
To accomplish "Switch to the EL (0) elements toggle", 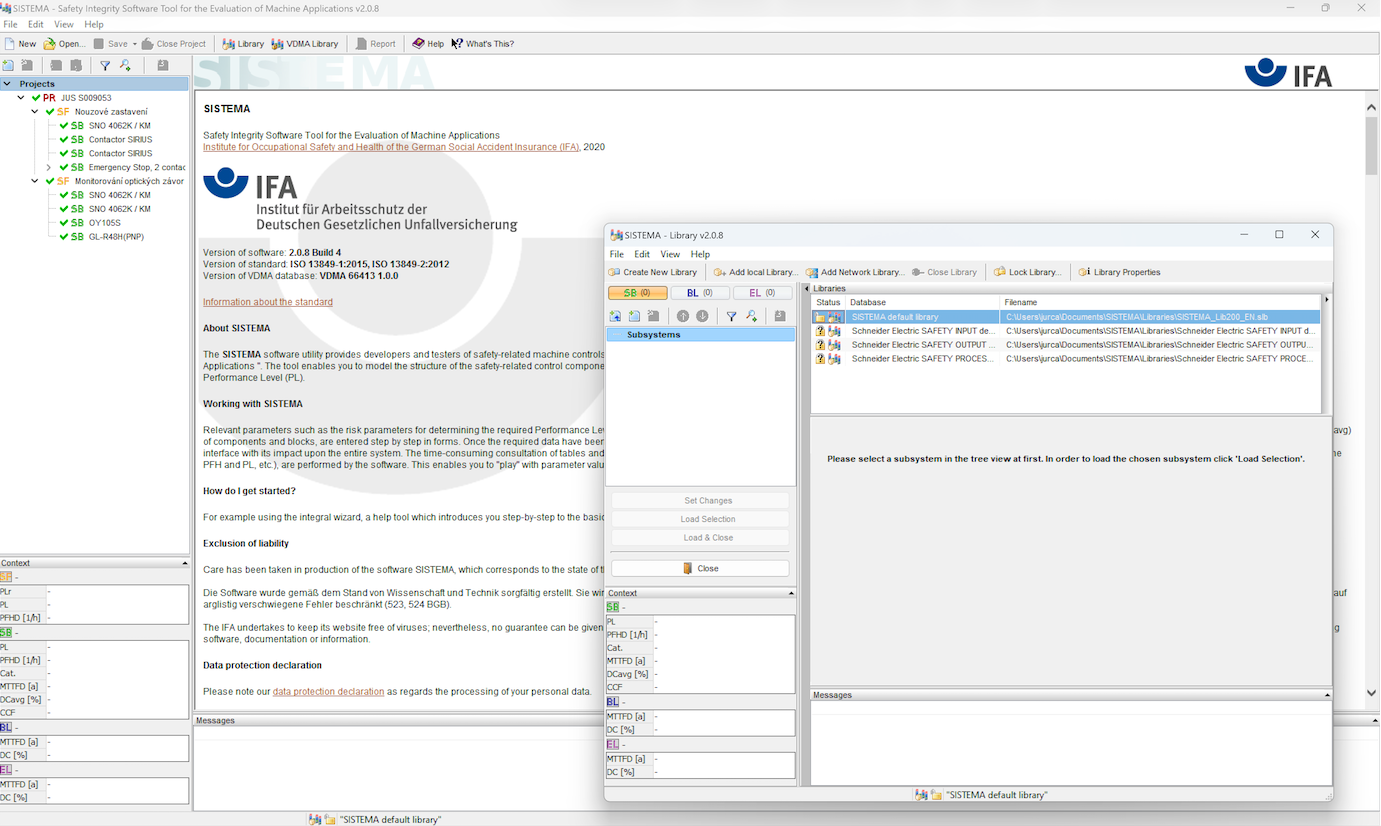I will click(762, 293).
